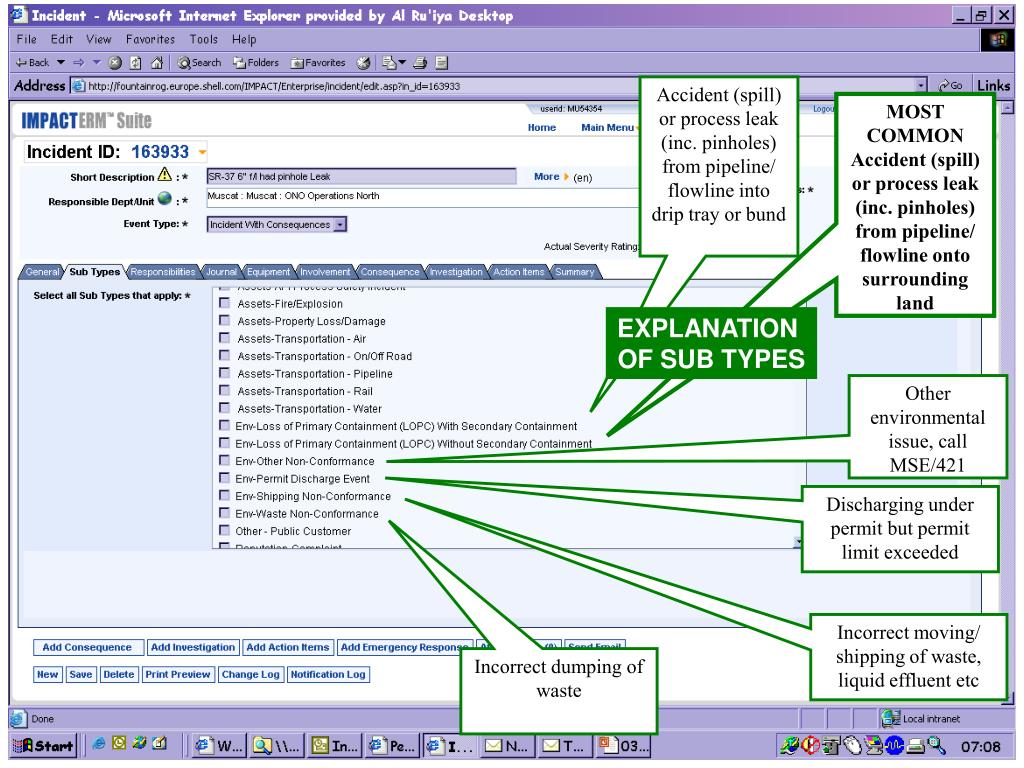Click the Refresh page icon
This screenshot has height=768, width=1024.
[136, 63]
